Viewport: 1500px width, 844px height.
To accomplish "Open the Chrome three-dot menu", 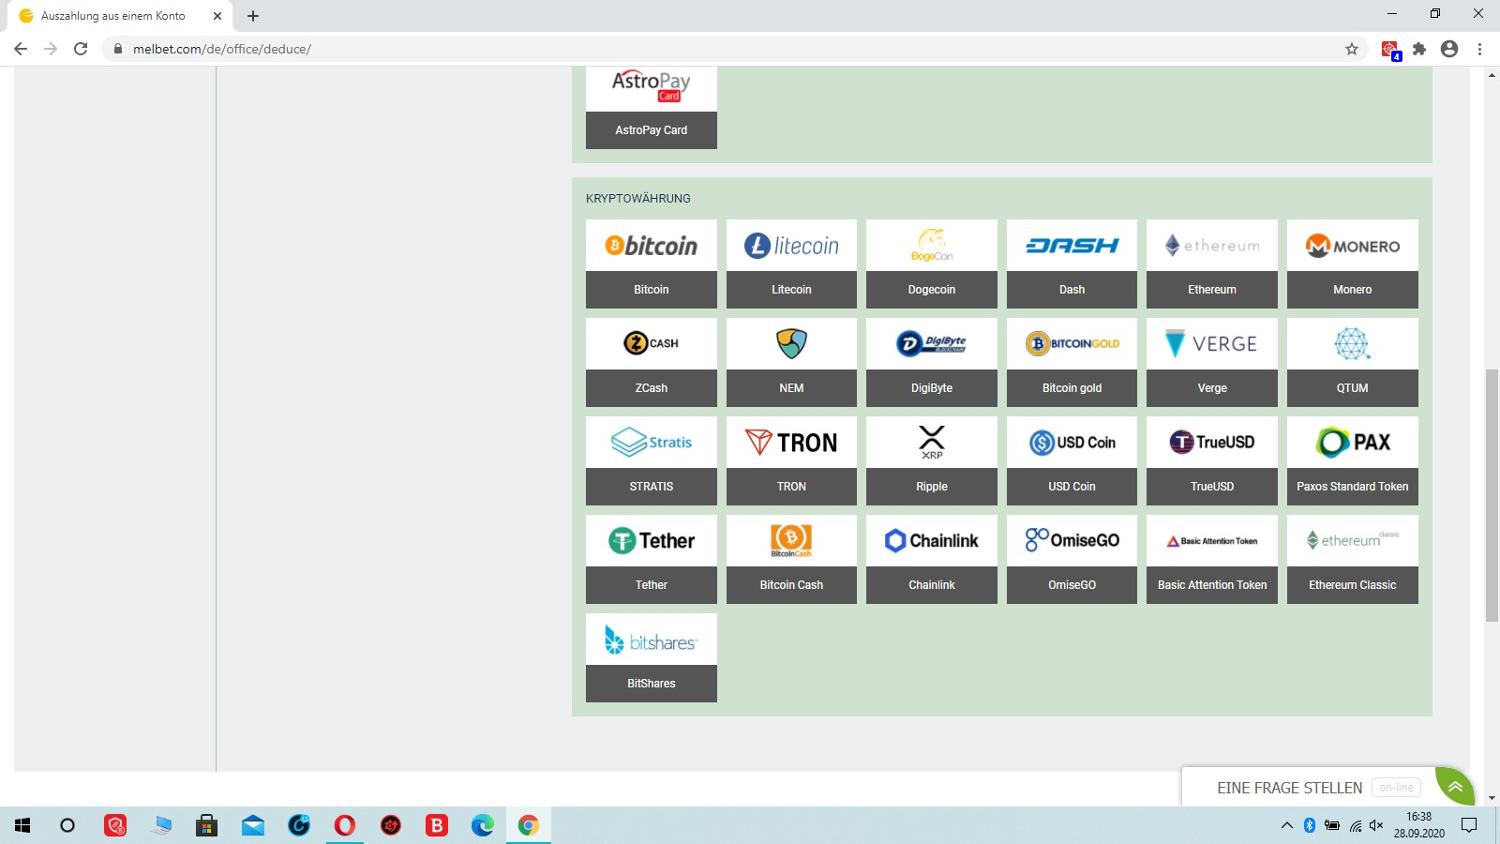I will click(x=1480, y=49).
